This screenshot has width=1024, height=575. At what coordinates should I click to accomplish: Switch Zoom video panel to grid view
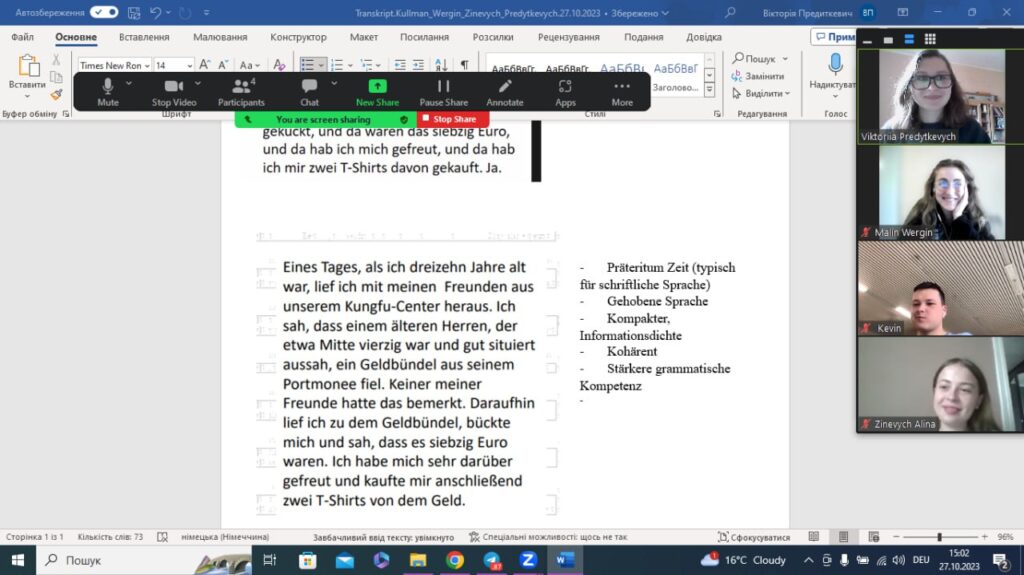point(930,39)
